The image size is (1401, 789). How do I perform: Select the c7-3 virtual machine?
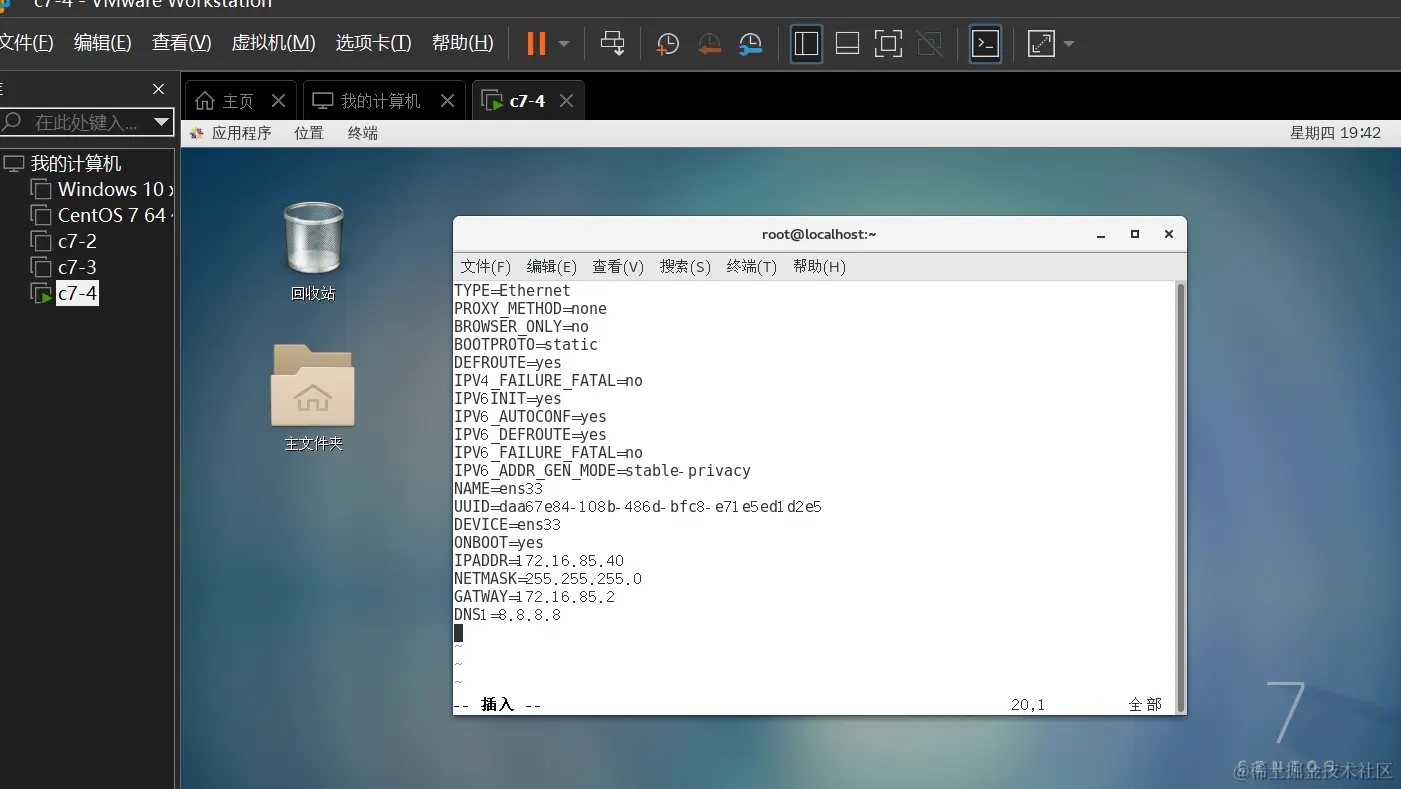64,267
